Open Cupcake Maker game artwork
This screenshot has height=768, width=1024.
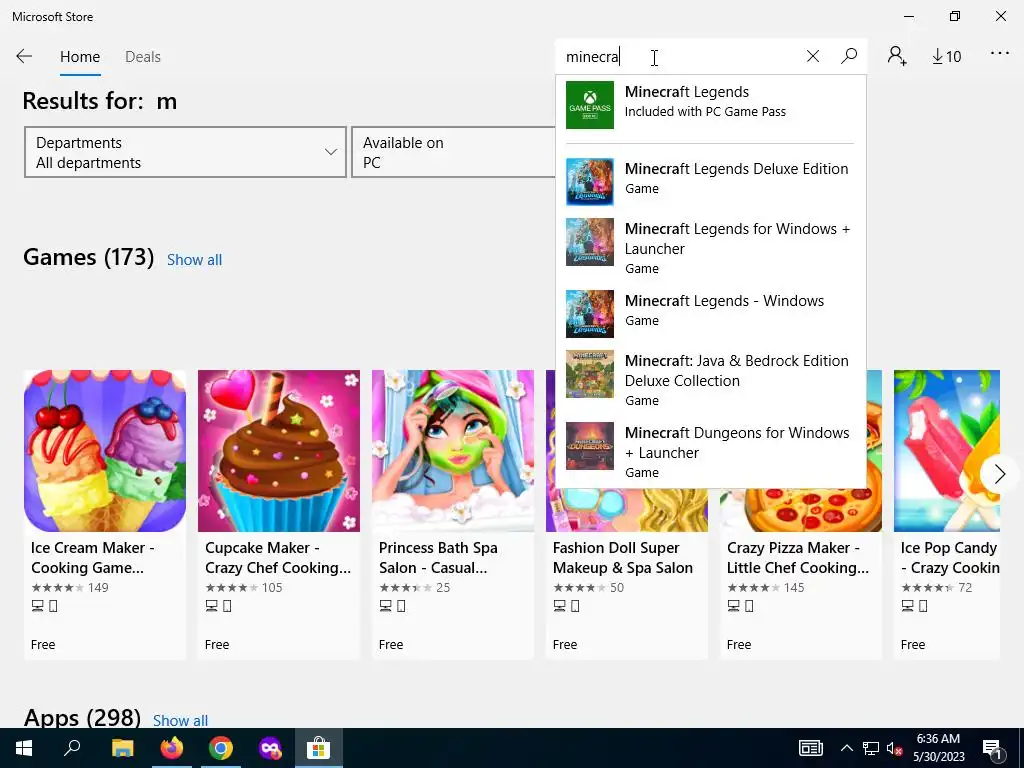pyautogui.click(x=279, y=451)
